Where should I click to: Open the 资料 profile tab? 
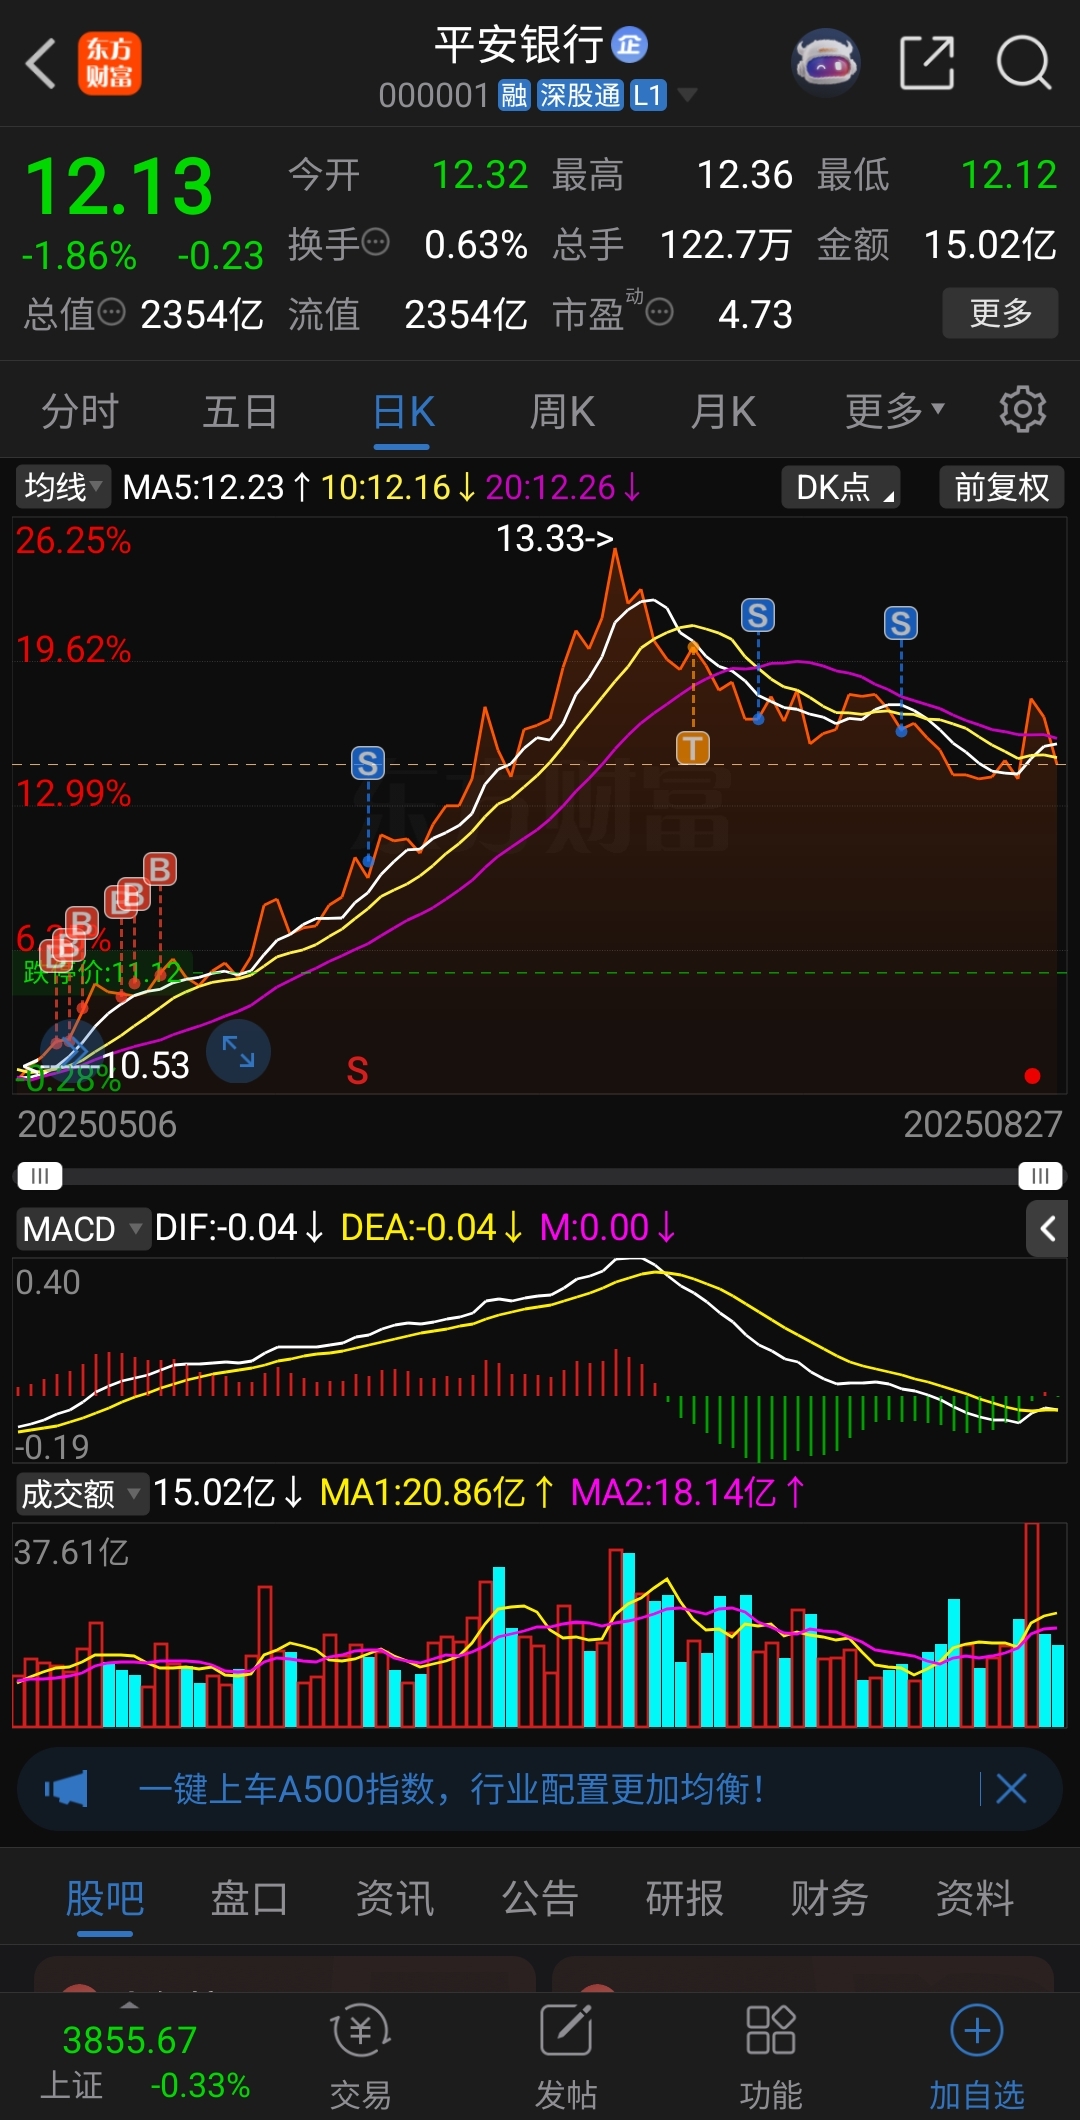[975, 1898]
